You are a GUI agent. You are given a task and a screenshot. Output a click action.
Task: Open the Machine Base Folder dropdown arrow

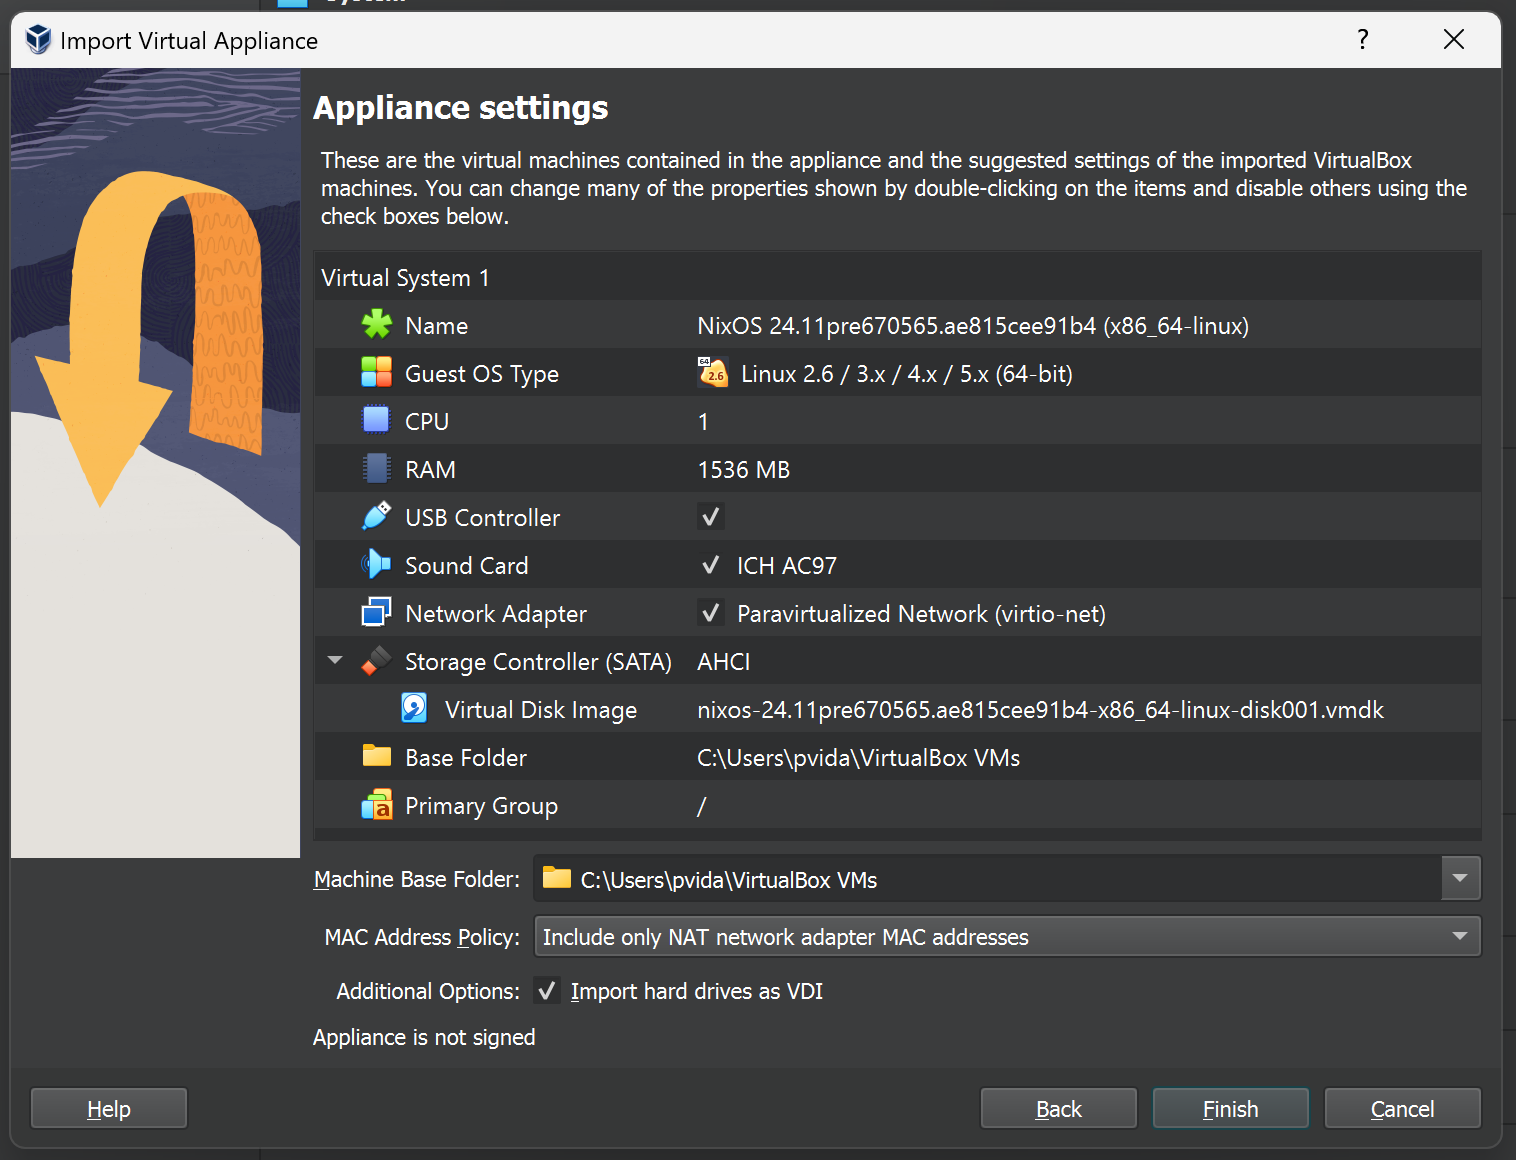point(1460,879)
